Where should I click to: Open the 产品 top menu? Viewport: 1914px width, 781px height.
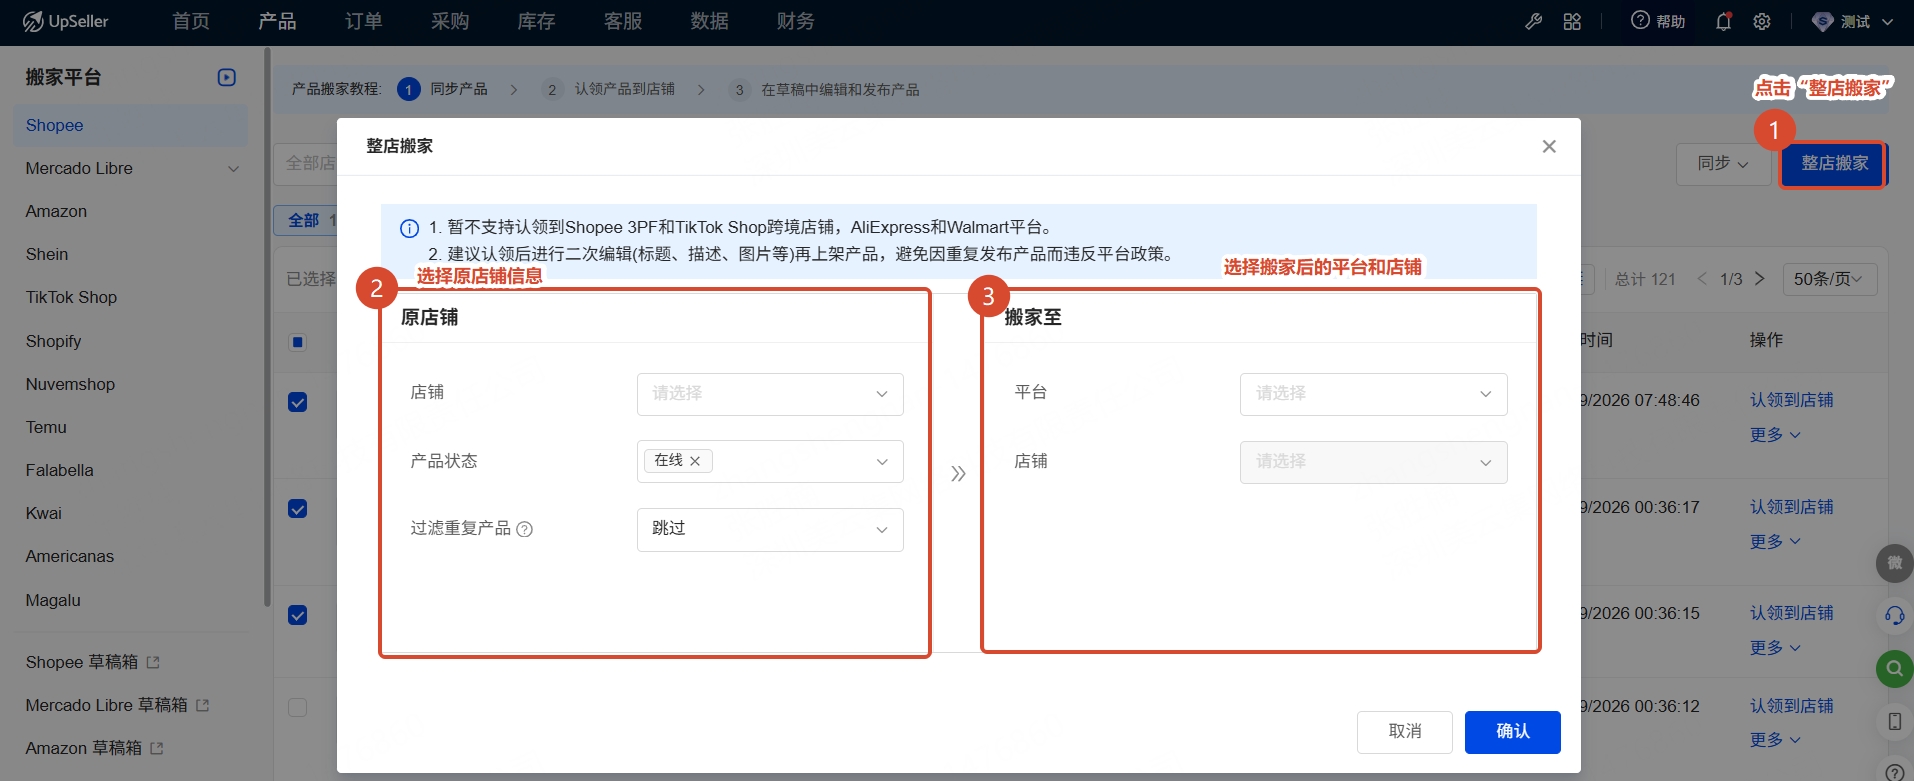tap(277, 21)
